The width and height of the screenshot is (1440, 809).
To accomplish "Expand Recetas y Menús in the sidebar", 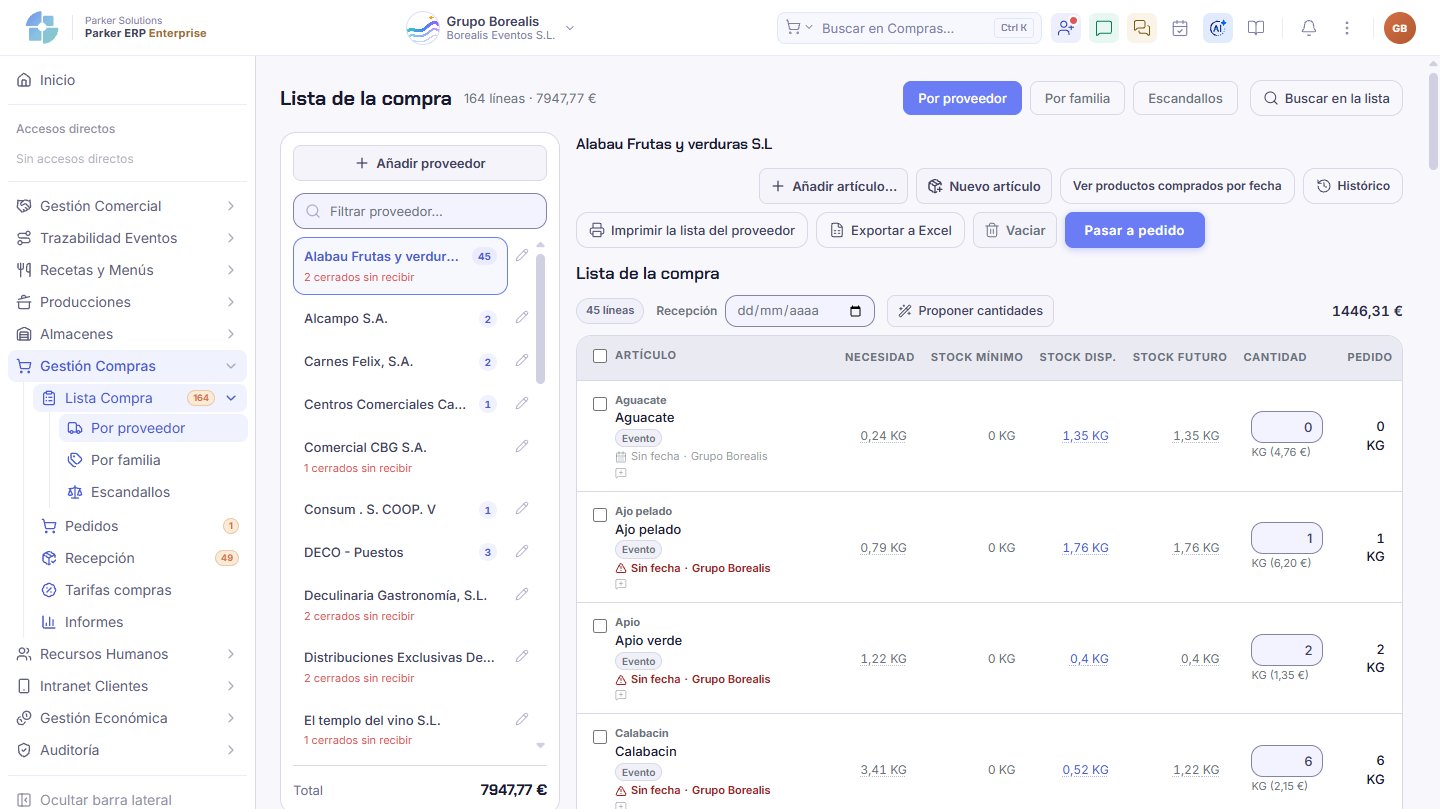I will pyautogui.click(x=127, y=270).
